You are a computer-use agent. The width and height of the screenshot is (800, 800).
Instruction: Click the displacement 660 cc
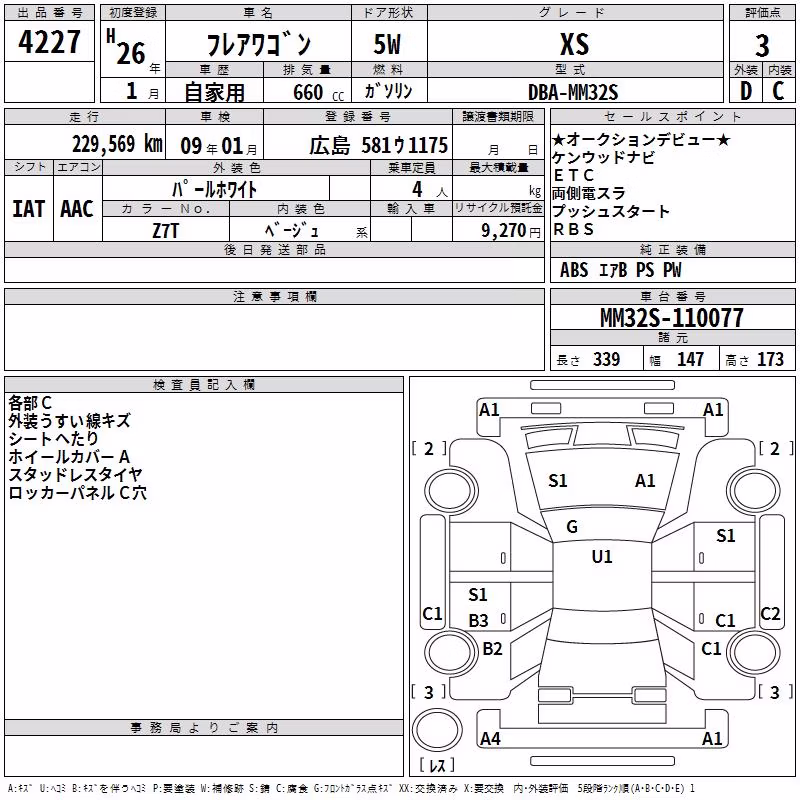pyautogui.click(x=318, y=93)
